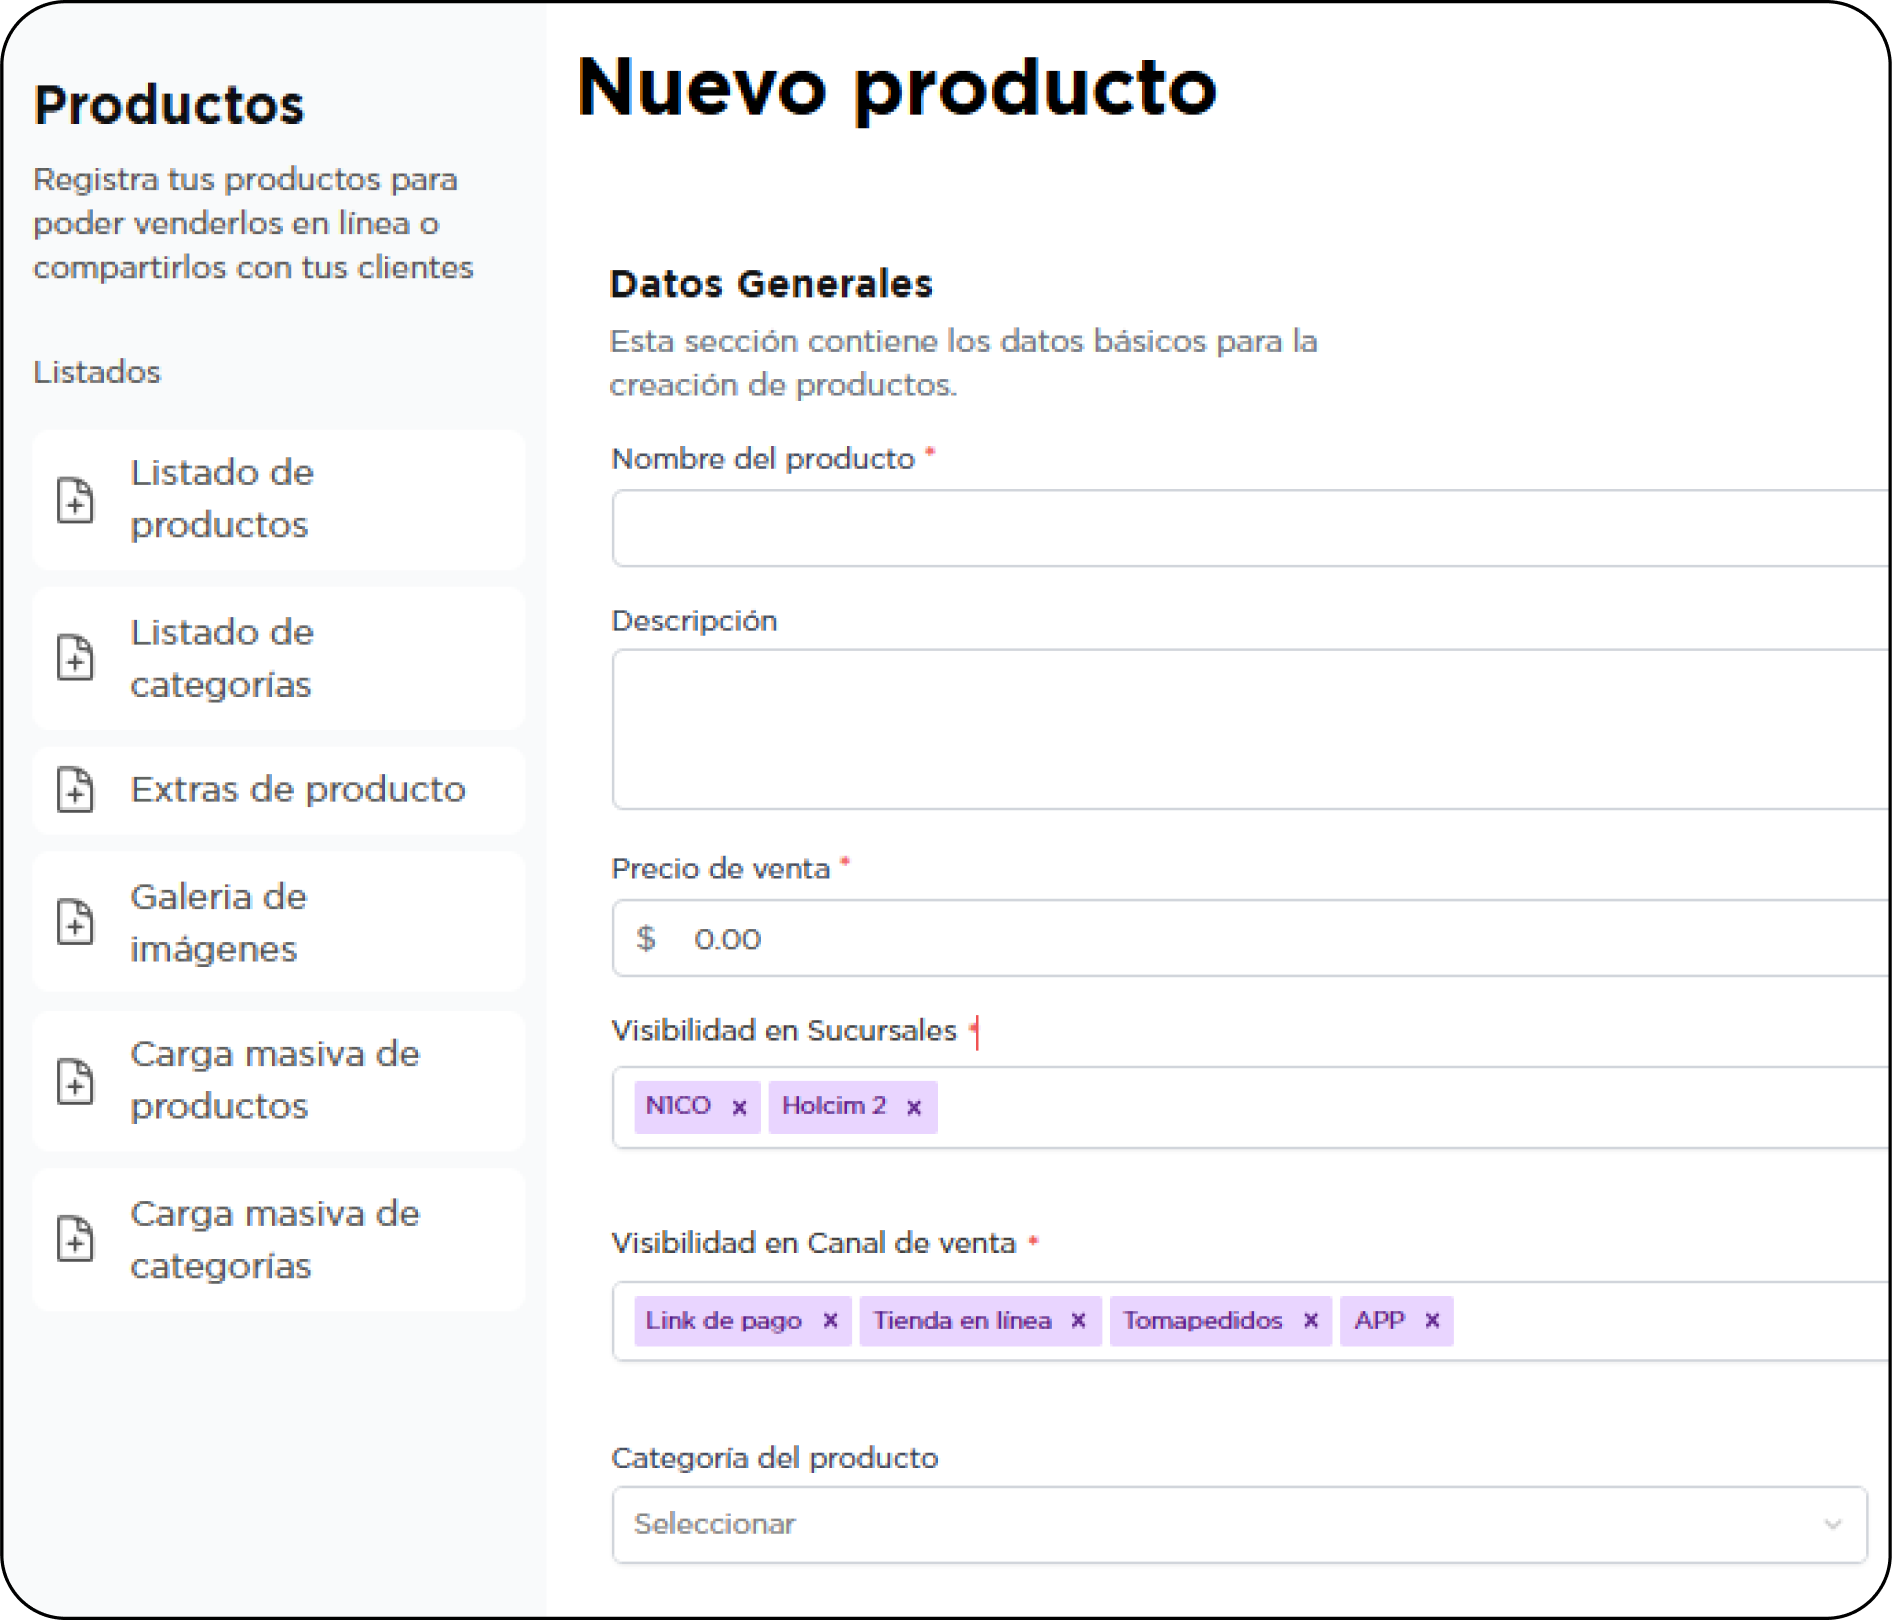Select the Holcim 2 tag label
Viewport: 1892px width, 1621px height.
click(834, 1106)
